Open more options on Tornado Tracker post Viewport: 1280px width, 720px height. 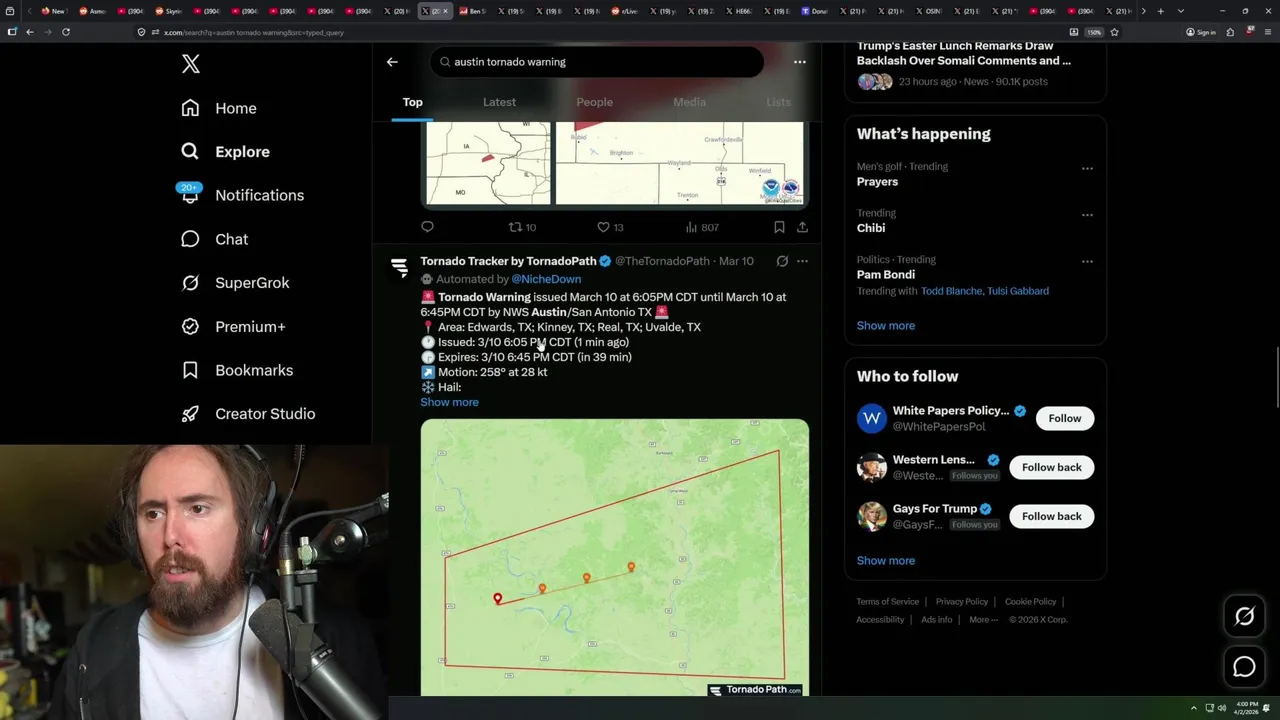pyautogui.click(x=802, y=261)
